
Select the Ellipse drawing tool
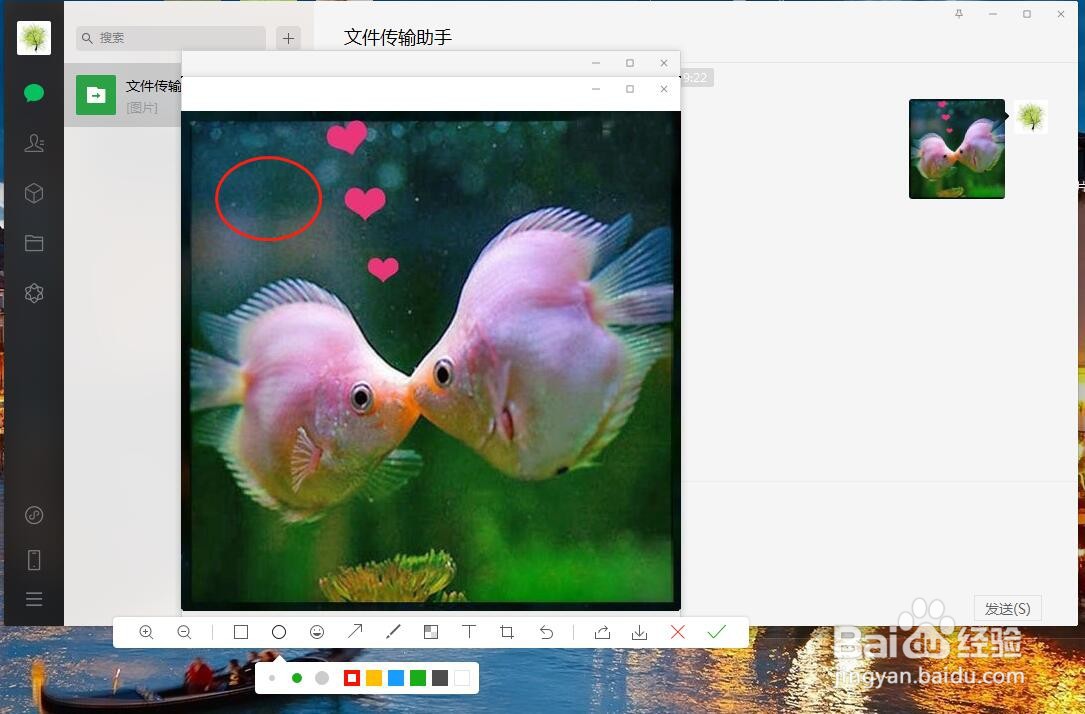click(279, 632)
